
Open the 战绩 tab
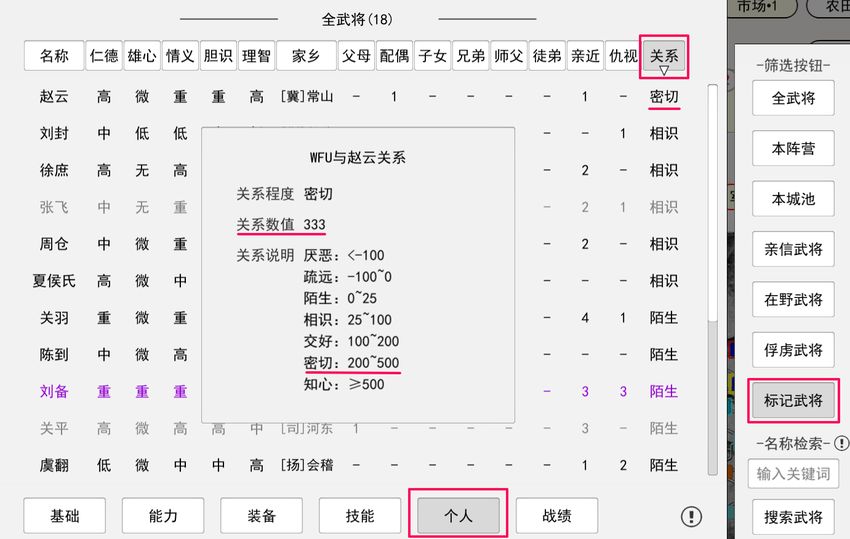point(557,516)
